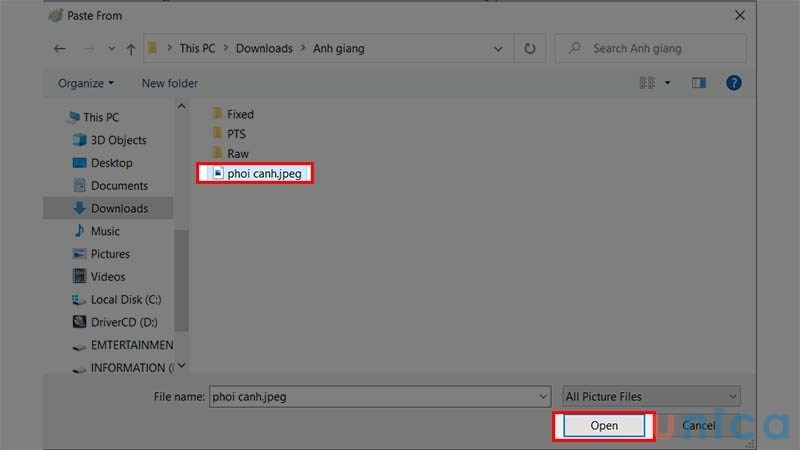Screen dimensions: 800x450
Task: Click the Cancel button
Action: pyautogui.click(x=698, y=426)
